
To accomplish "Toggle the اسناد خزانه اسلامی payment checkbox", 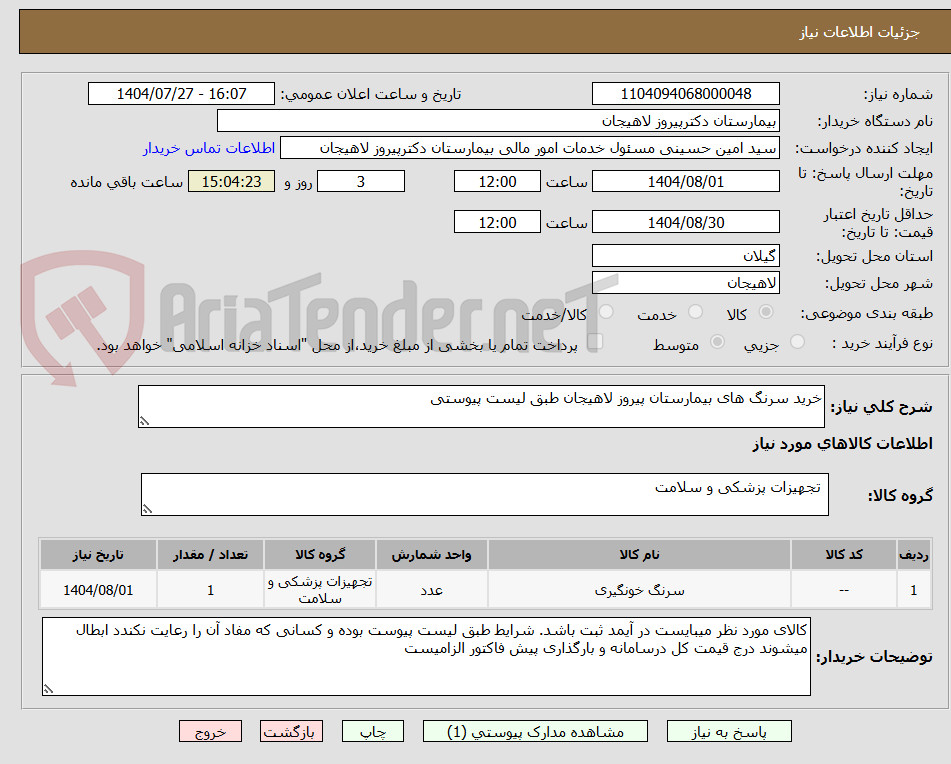I will pos(596,341).
